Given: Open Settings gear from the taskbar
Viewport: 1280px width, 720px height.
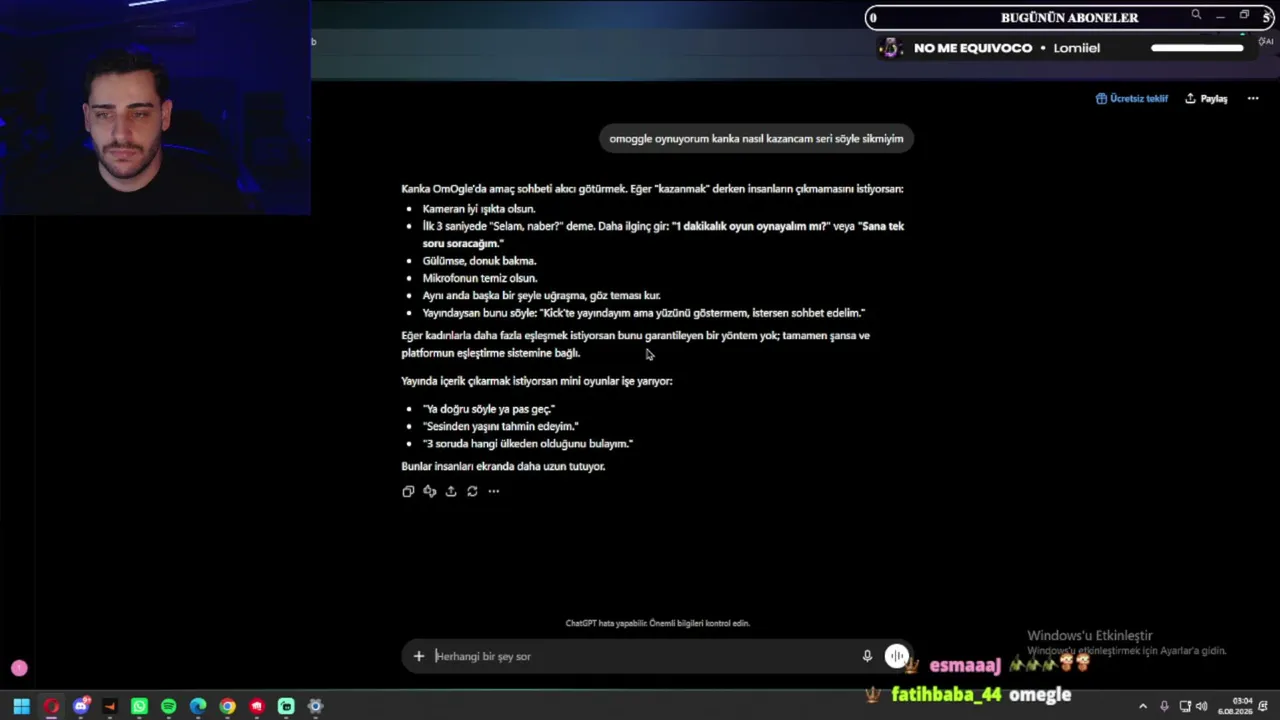Looking at the screenshot, I should tap(315, 706).
